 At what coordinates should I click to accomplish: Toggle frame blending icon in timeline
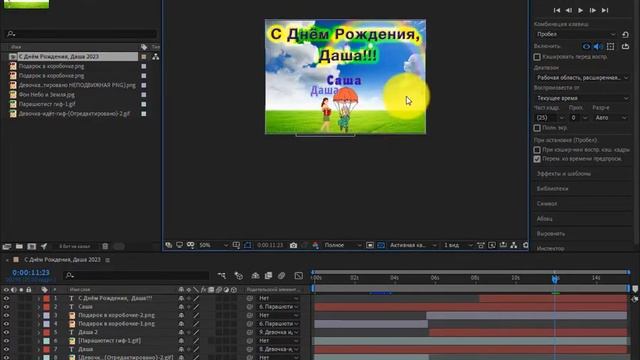[x=268, y=276]
